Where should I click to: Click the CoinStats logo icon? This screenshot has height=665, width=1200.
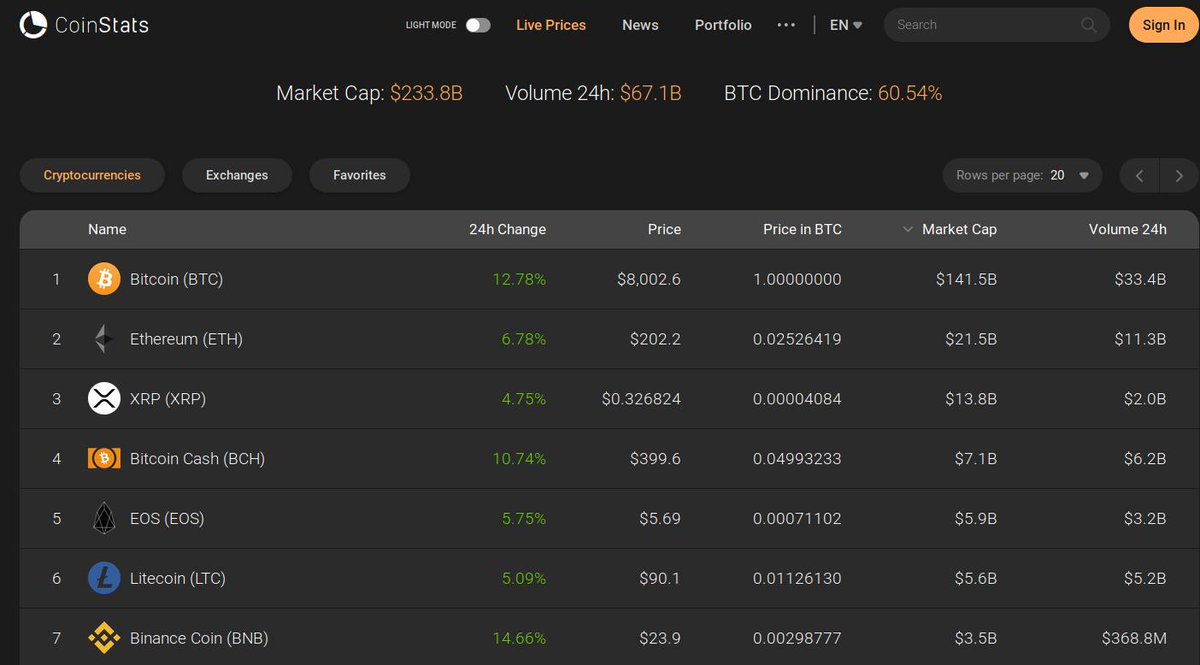coord(33,25)
